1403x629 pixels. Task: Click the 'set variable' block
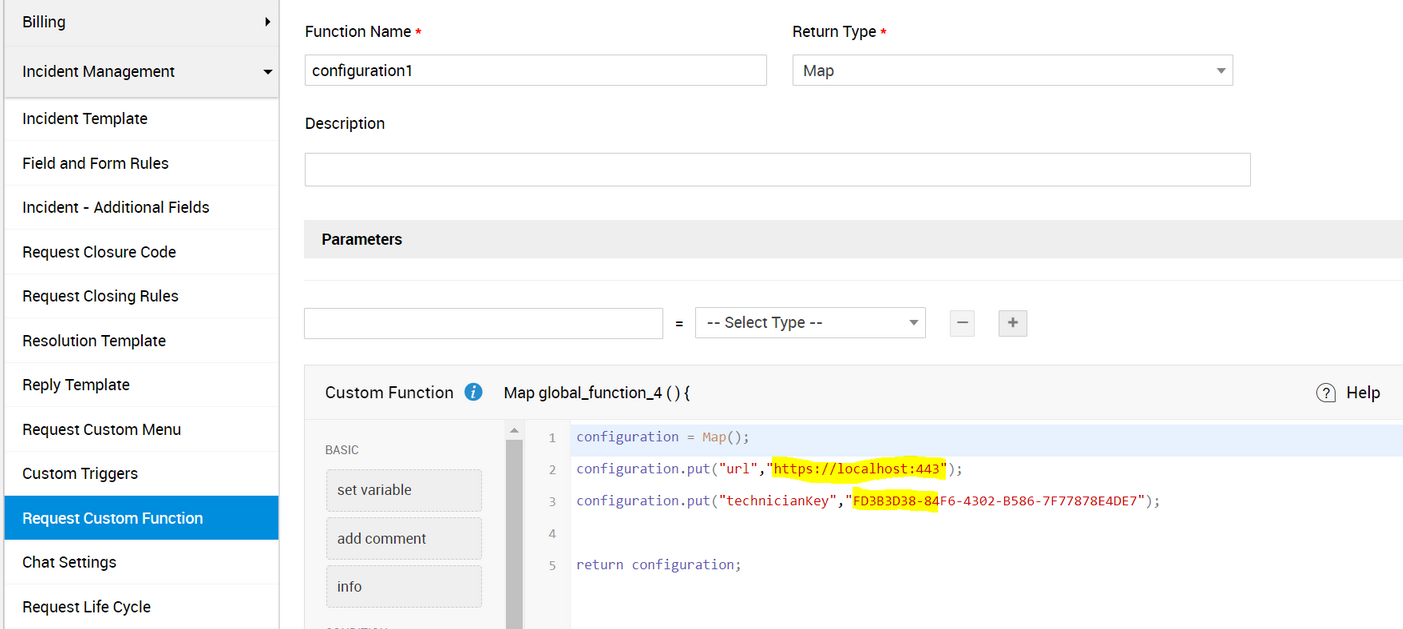[x=403, y=490]
